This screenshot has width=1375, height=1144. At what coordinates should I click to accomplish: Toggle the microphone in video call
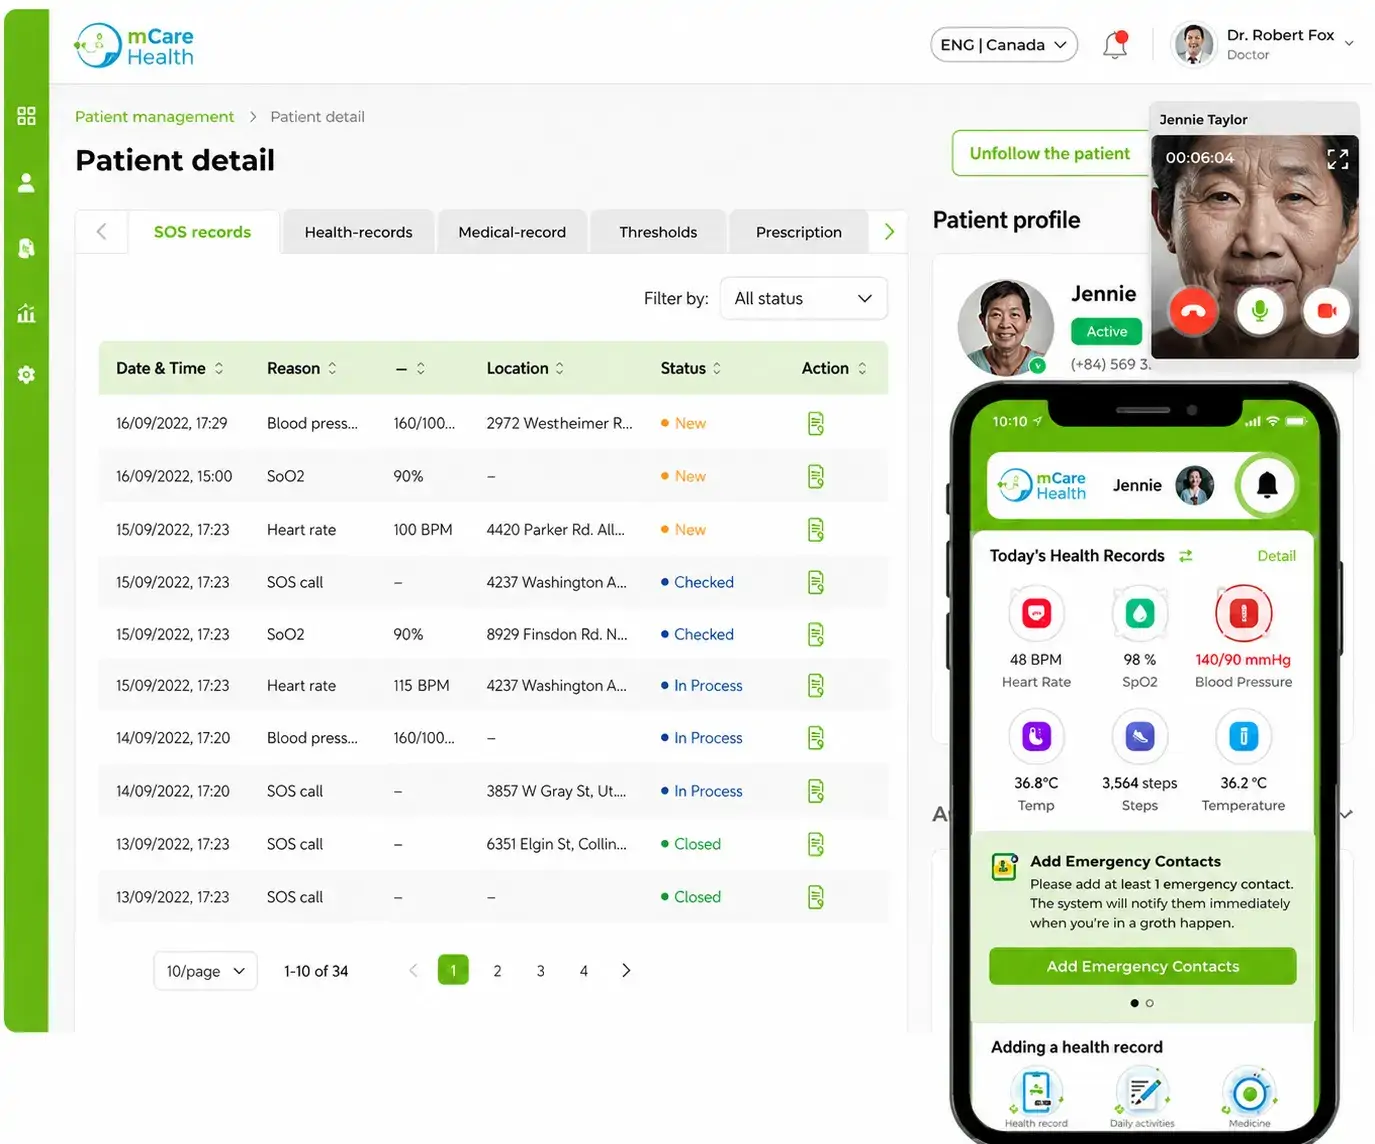tap(1260, 311)
